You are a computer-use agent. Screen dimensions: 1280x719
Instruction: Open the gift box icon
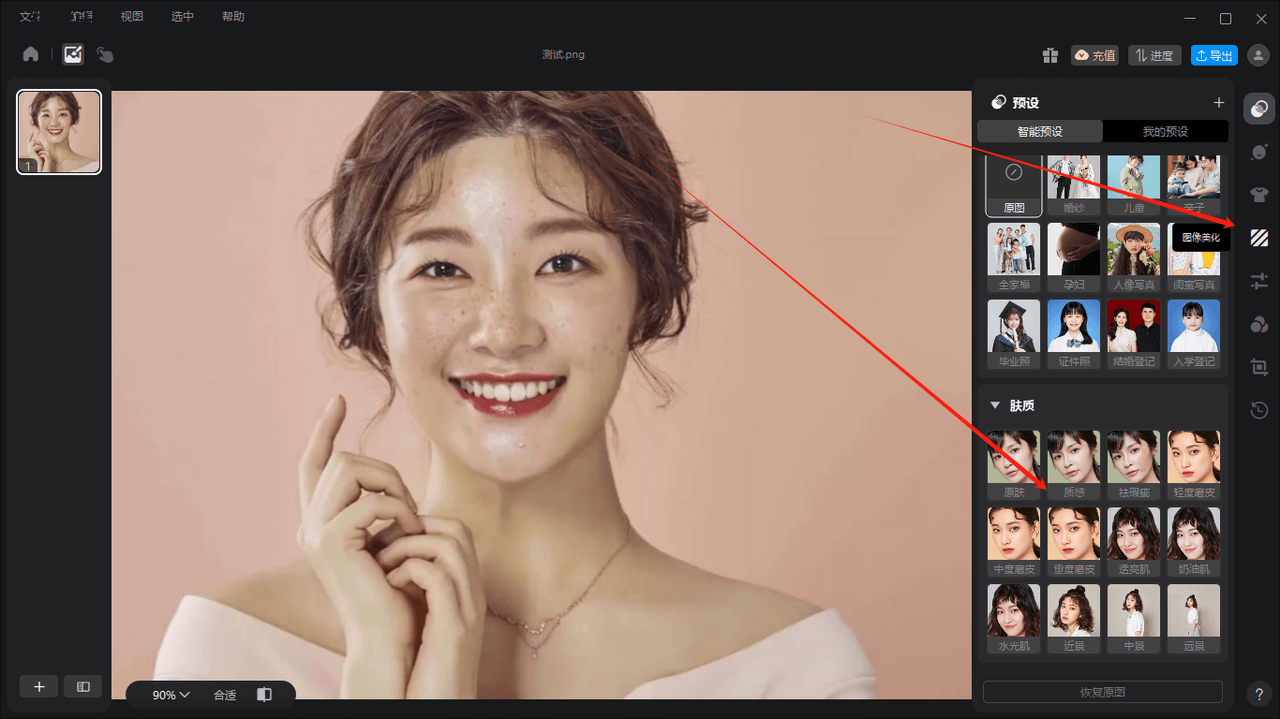[1049, 56]
